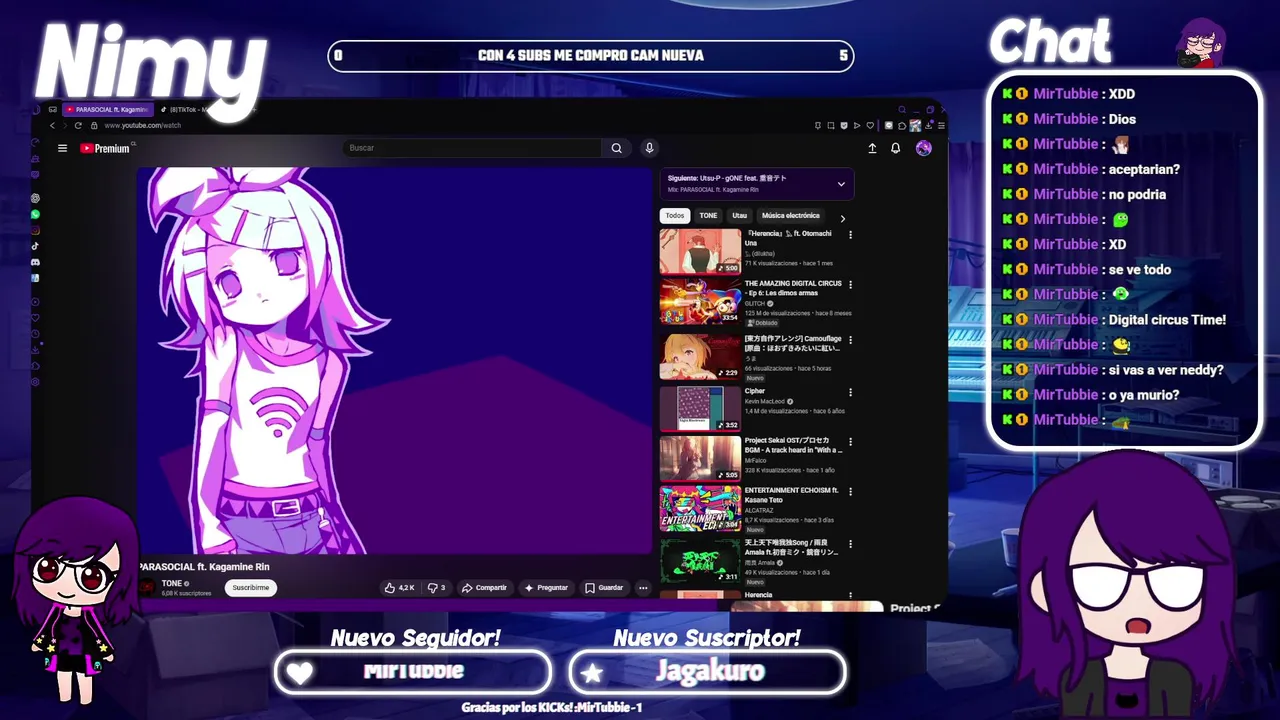The width and height of the screenshot is (1280, 720).
Task: Open the browser tab islands icon
Action: coord(52,109)
